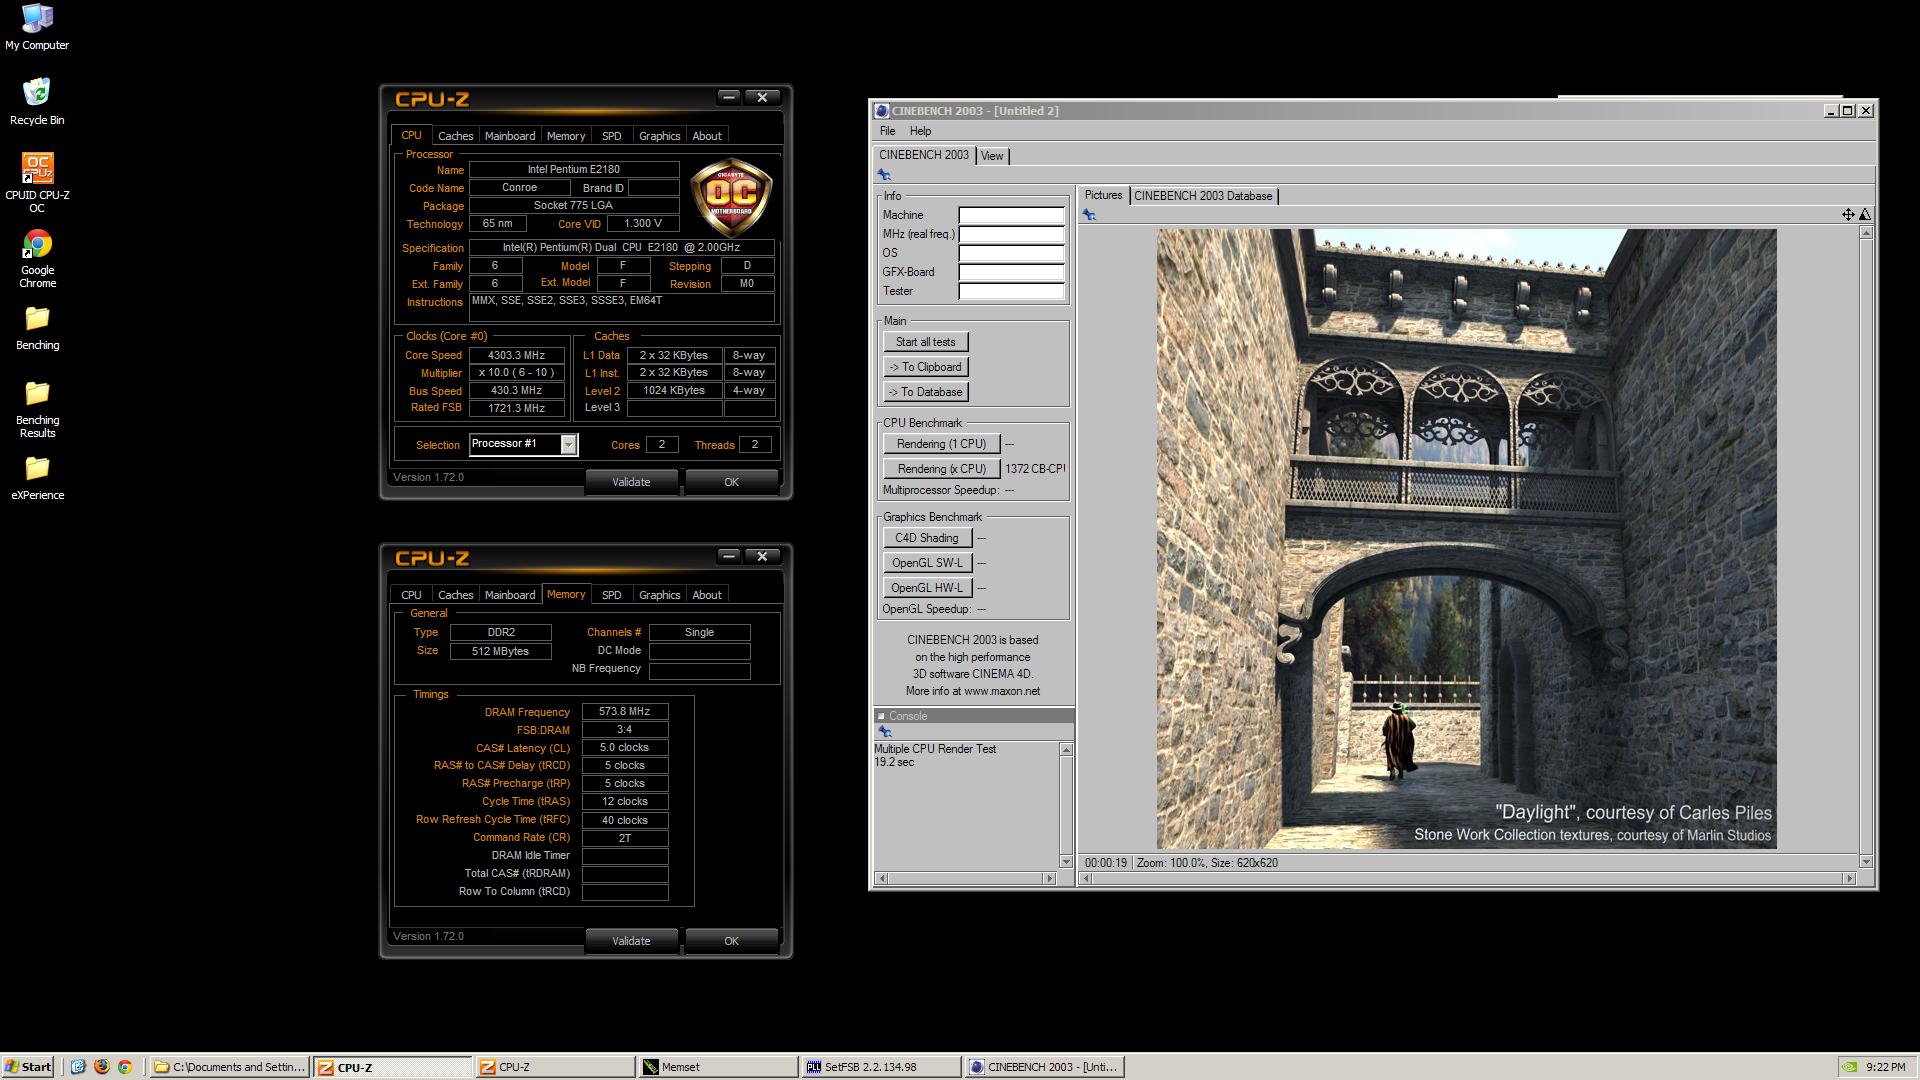
Task: Close the bottom CPU-Z Memory window
Action: [x=762, y=556]
